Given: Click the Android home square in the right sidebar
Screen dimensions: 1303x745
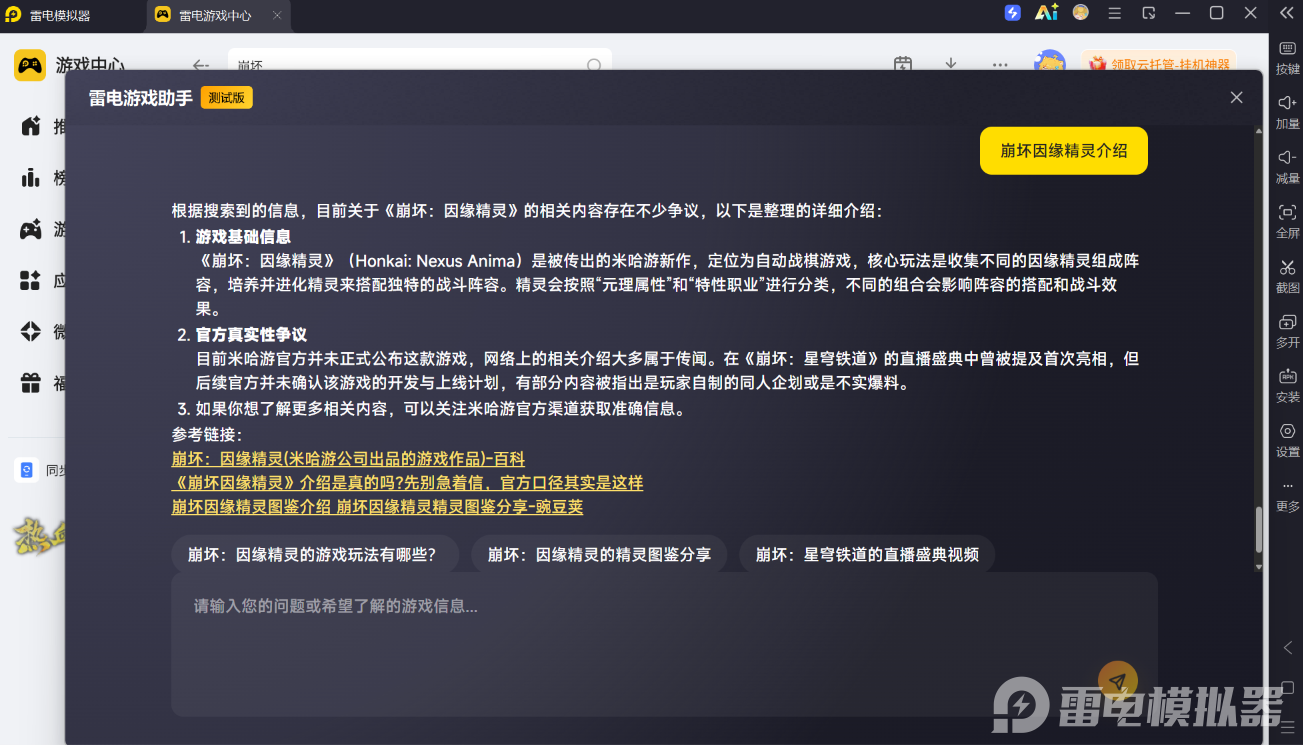Looking at the screenshot, I should coord(1288,688).
